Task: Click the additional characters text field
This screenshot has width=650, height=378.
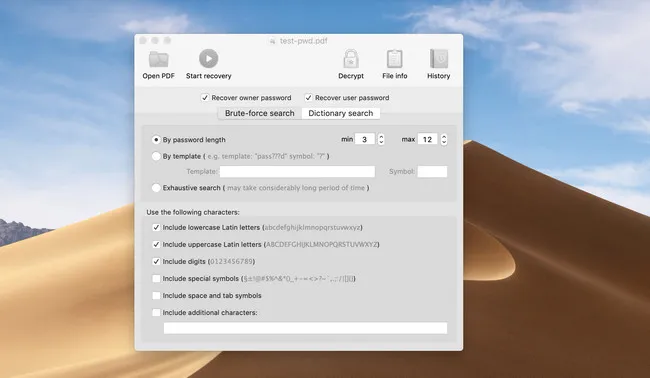Action: click(x=306, y=328)
